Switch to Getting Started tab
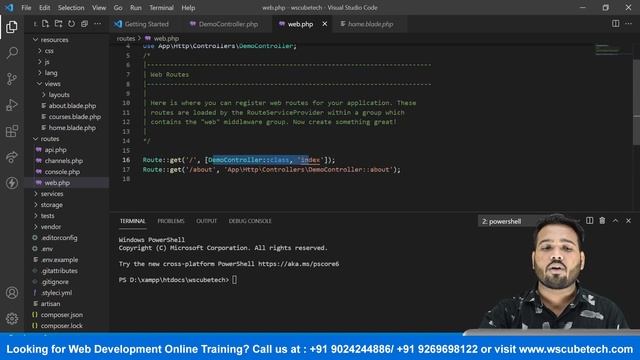The image size is (640, 360). pyautogui.click(x=142, y=24)
